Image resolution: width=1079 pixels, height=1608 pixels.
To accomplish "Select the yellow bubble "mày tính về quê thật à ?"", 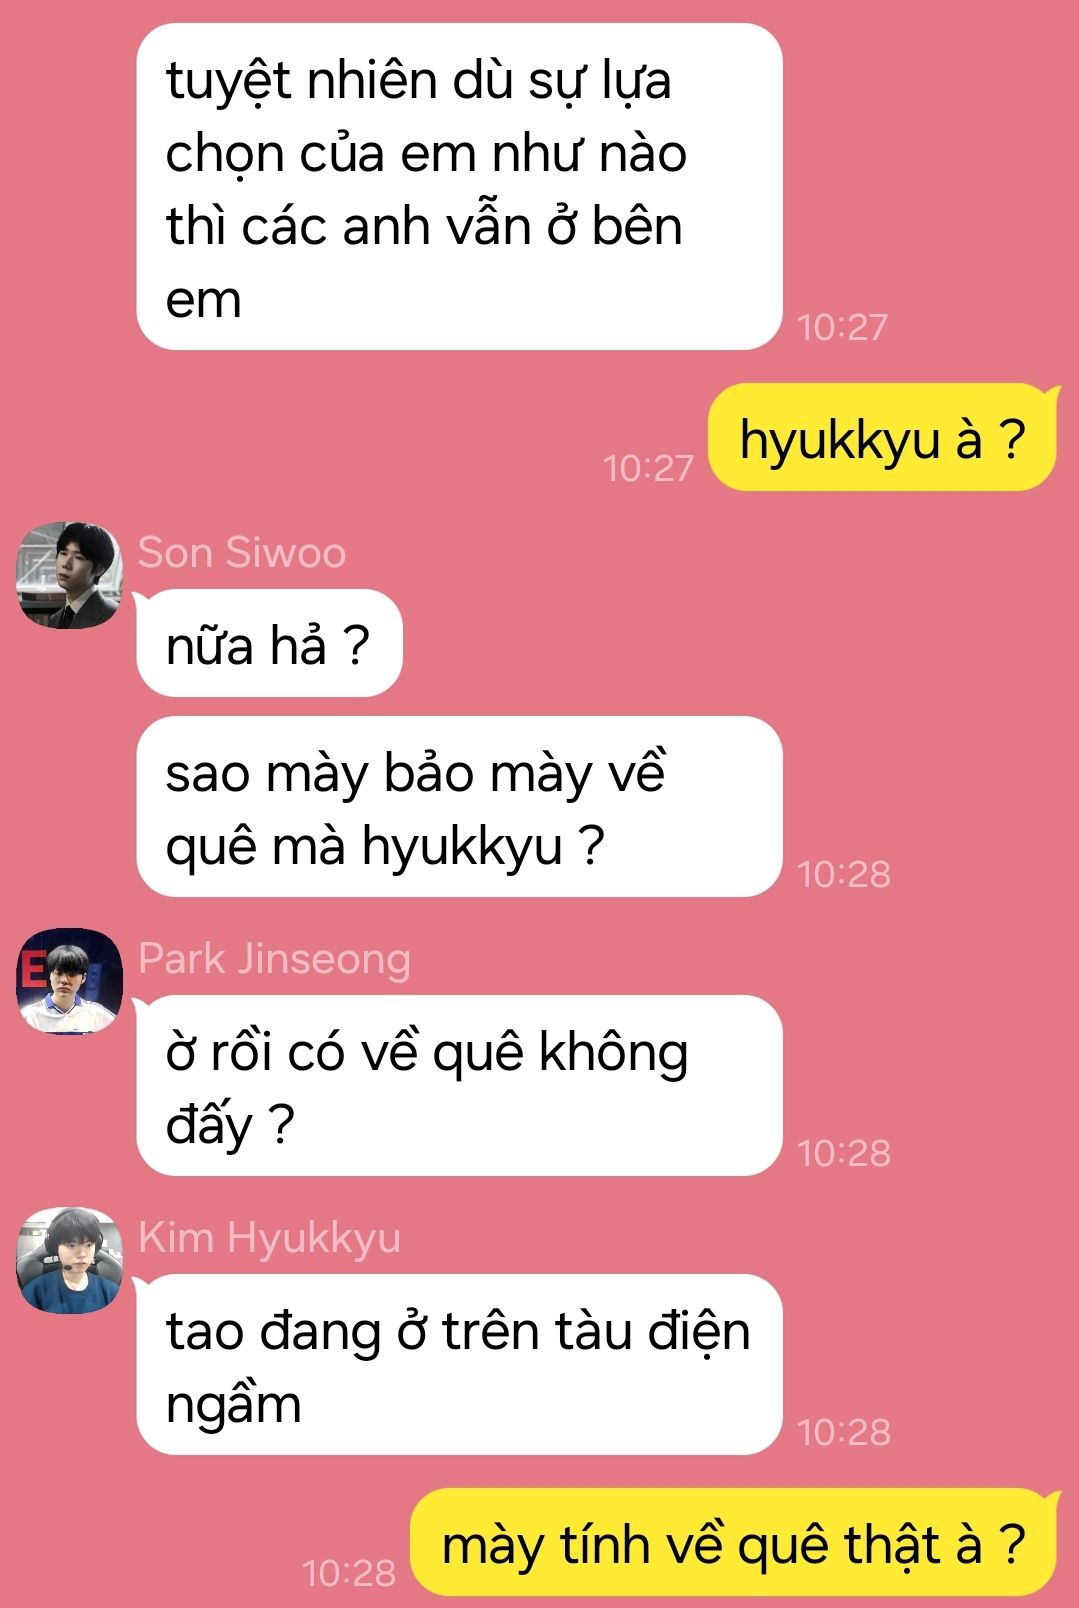I will tap(734, 1543).
